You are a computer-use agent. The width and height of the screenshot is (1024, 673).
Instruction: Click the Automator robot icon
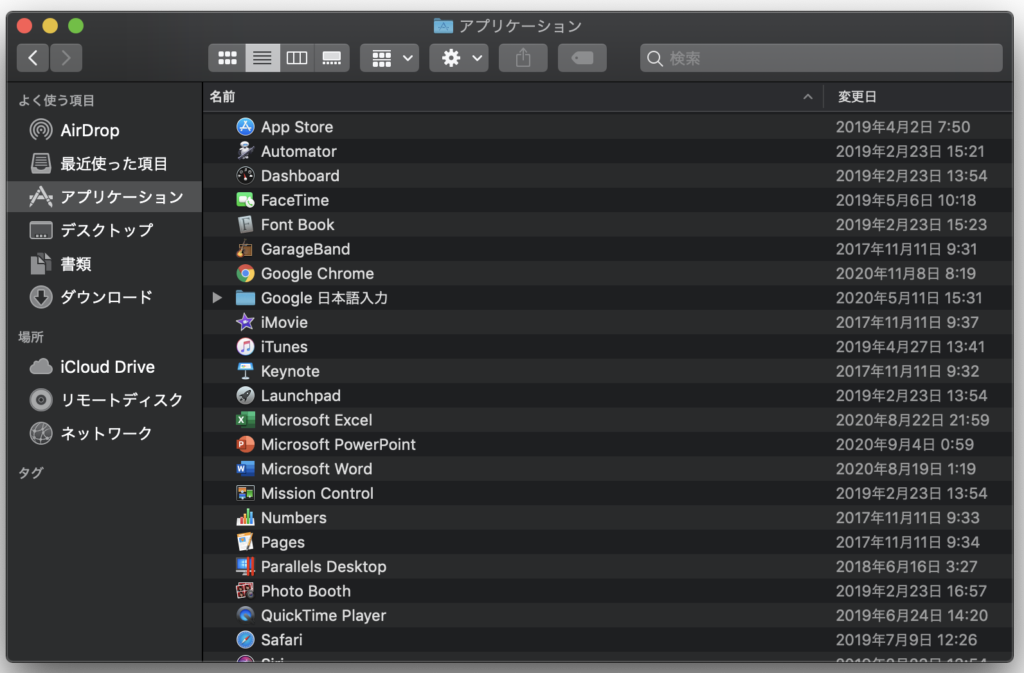click(245, 151)
